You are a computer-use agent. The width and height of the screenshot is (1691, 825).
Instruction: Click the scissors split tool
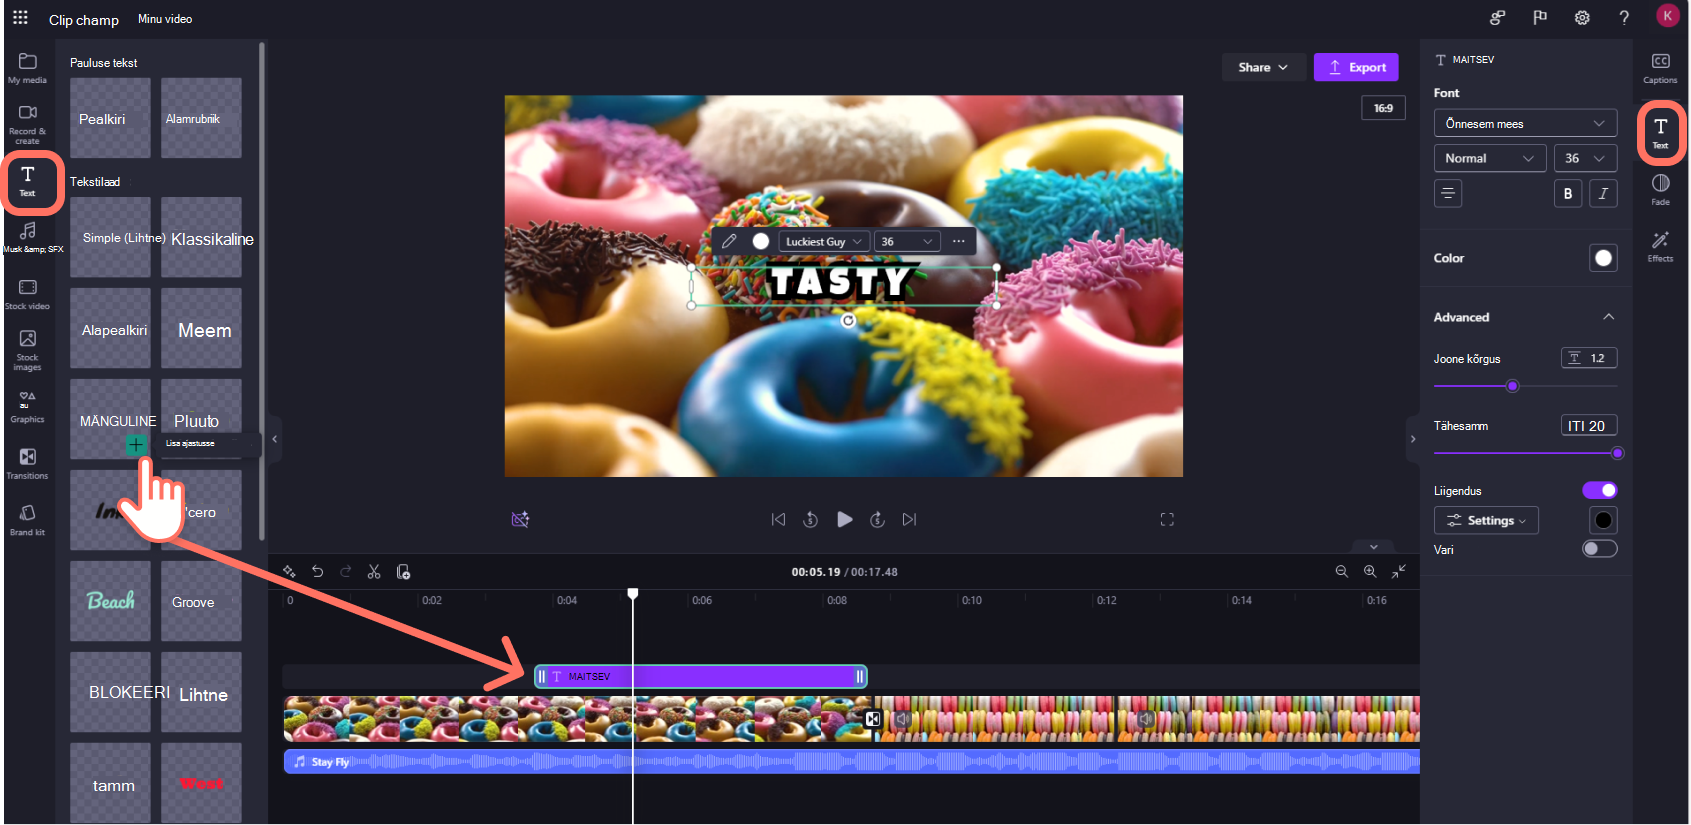coord(374,572)
